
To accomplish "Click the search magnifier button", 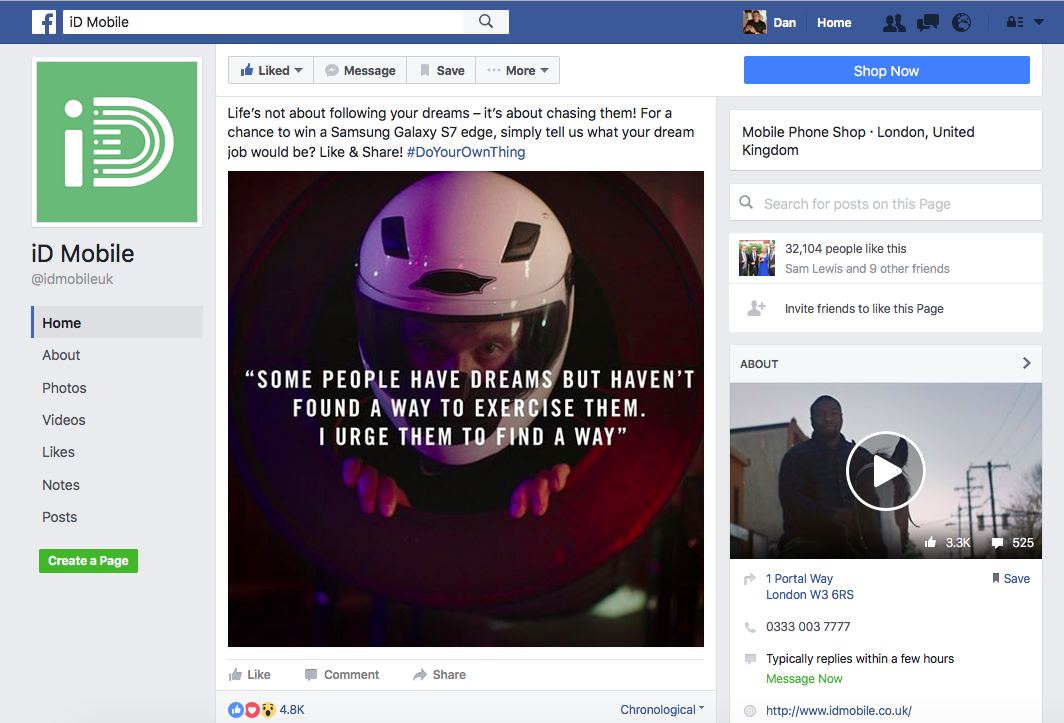I will pyautogui.click(x=486, y=22).
